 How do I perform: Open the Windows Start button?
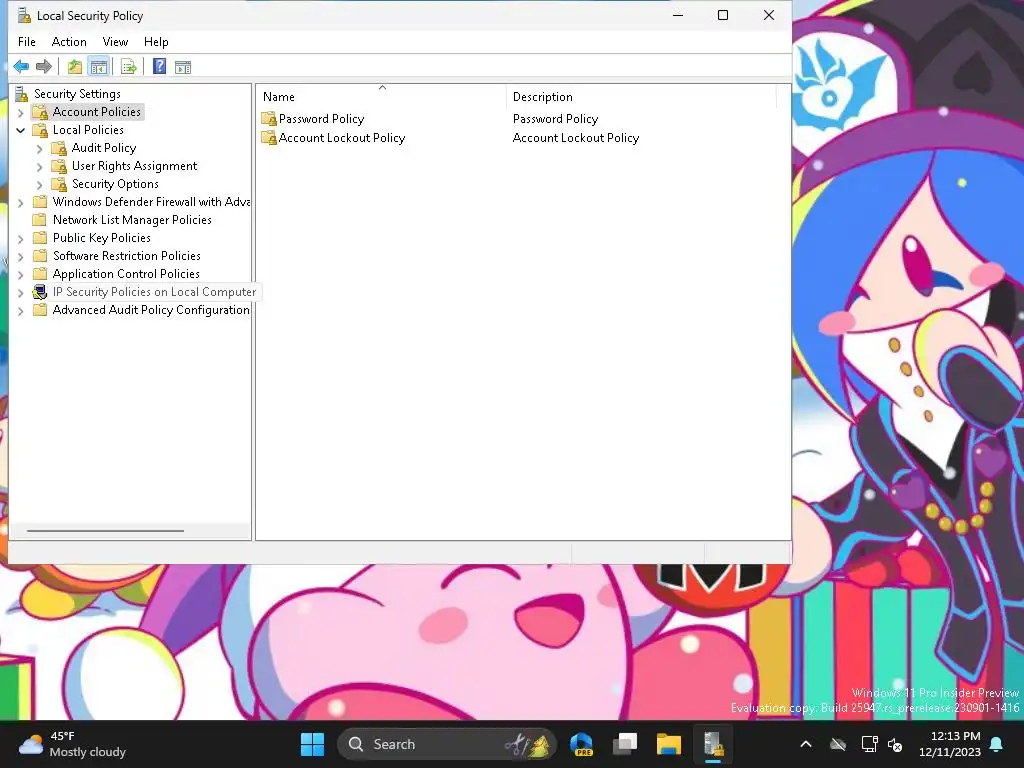pyautogui.click(x=312, y=744)
